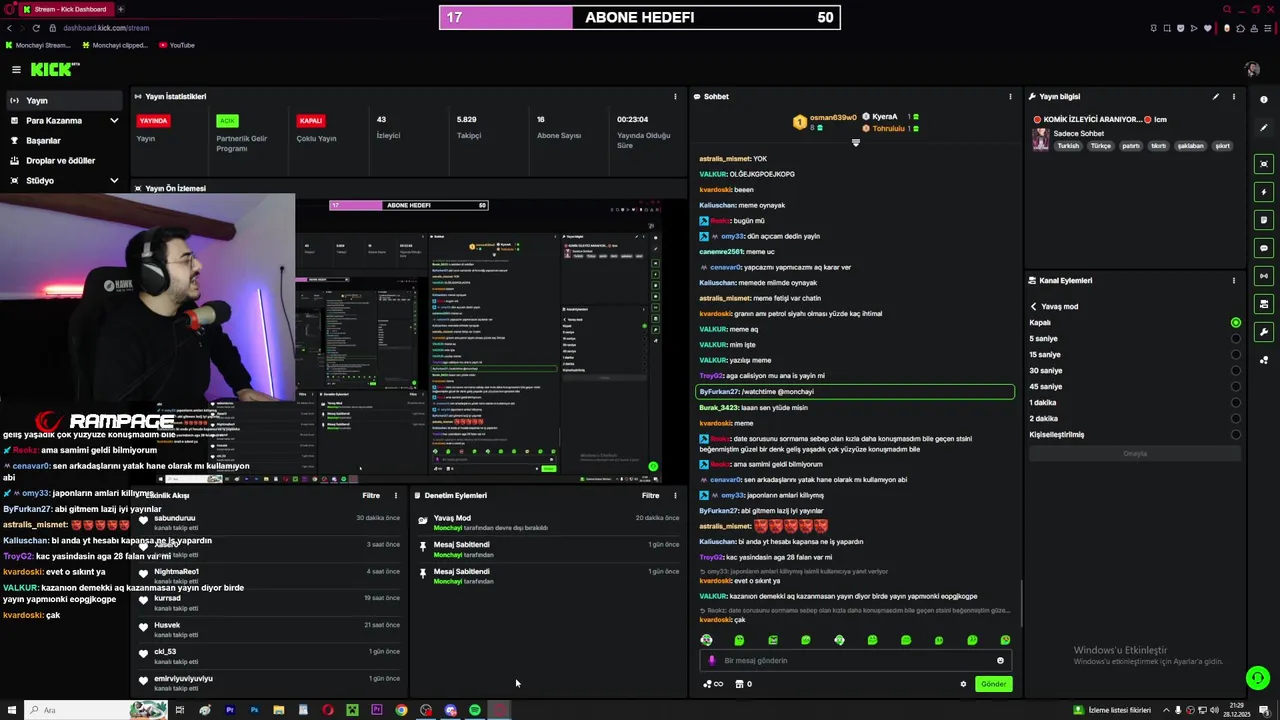The image size is (1280, 720).
Task: Go back from Yavaş mod
Action: tap(1034, 307)
